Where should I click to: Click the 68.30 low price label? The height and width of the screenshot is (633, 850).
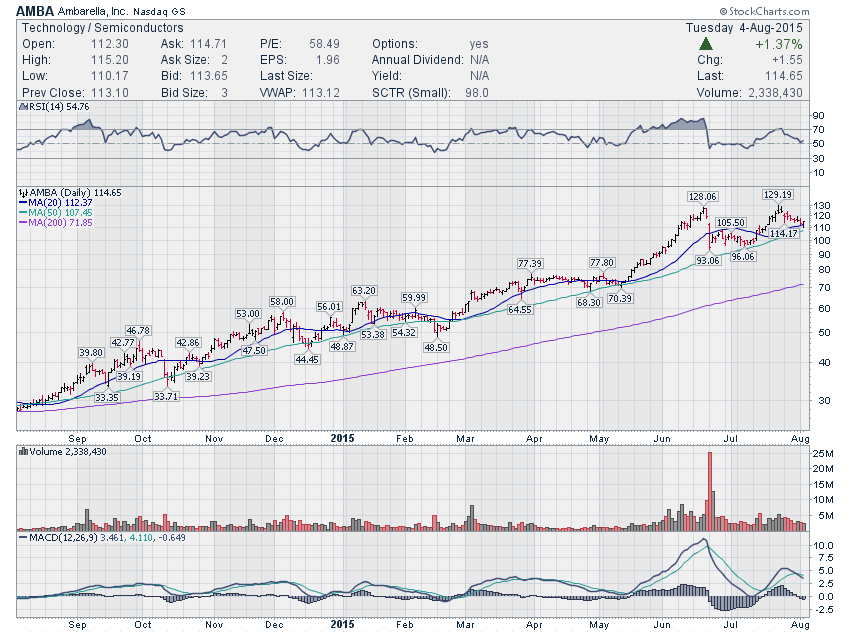pyautogui.click(x=589, y=302)
